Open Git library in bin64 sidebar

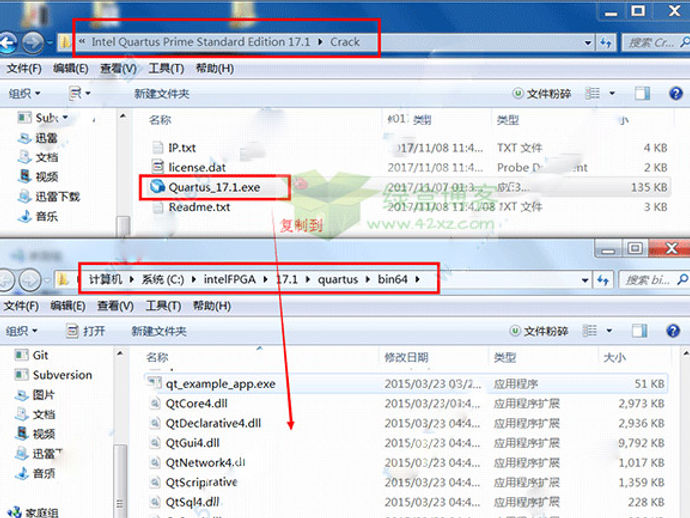click(x=31, y=355)
